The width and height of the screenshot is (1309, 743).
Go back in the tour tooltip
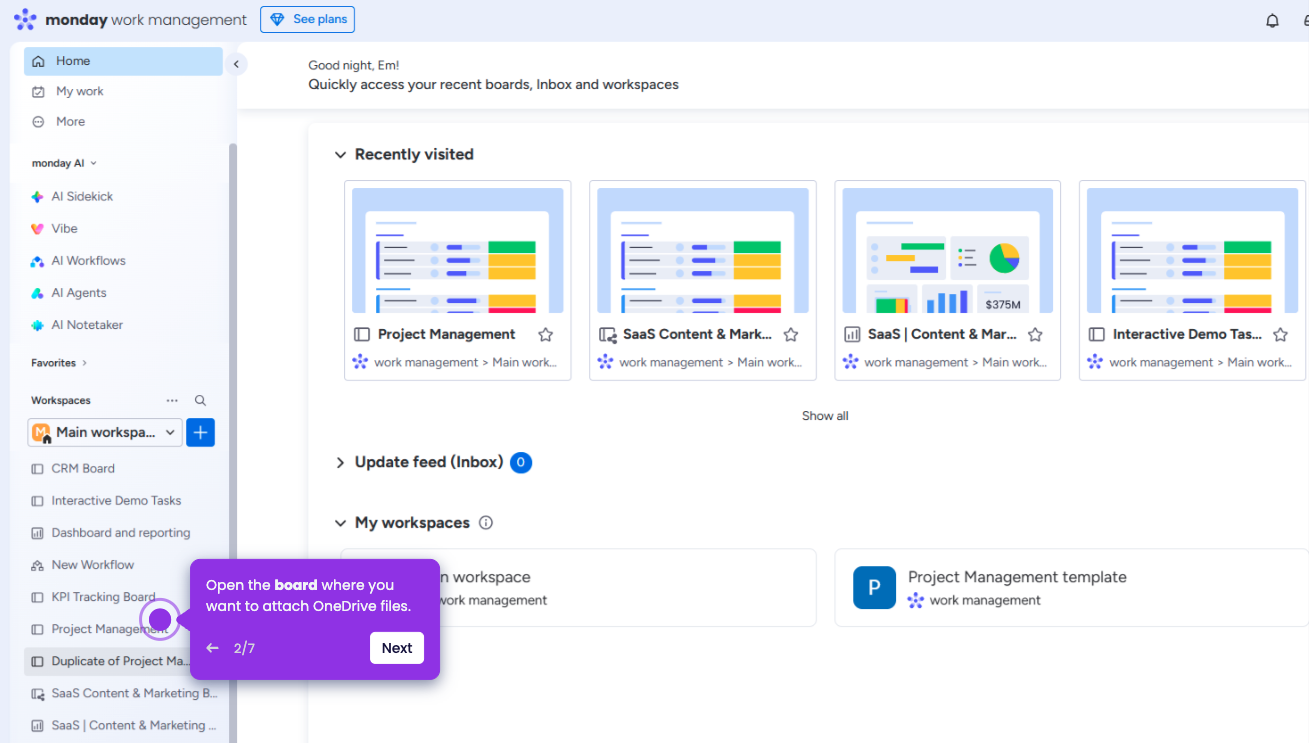[212, 648]
